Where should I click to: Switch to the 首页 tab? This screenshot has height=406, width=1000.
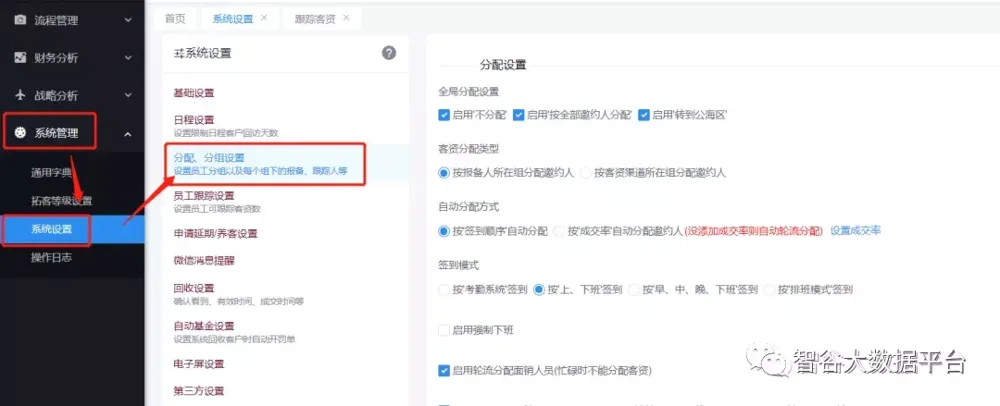[175, 18]
